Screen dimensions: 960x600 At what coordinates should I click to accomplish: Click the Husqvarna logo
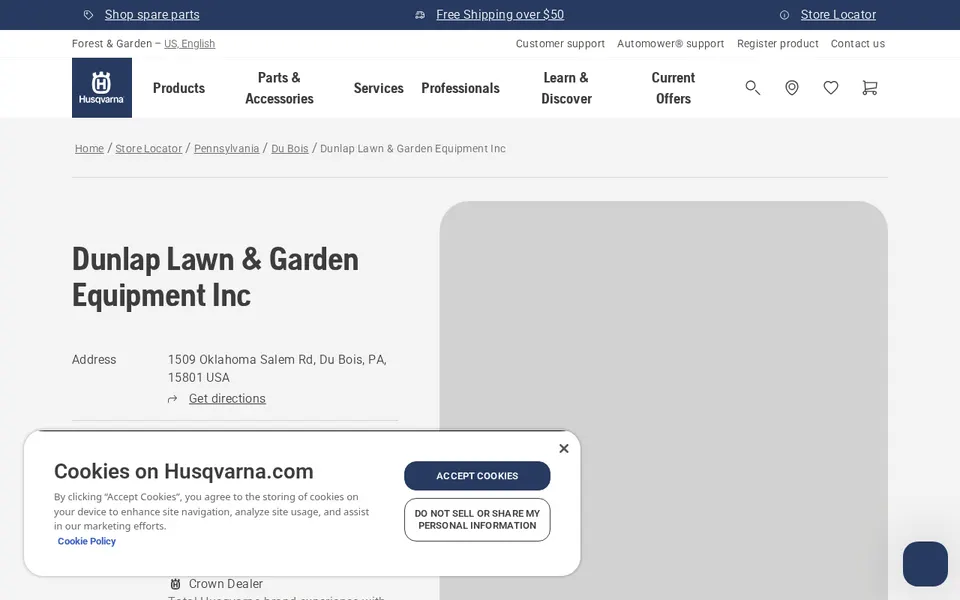[102, 88]
